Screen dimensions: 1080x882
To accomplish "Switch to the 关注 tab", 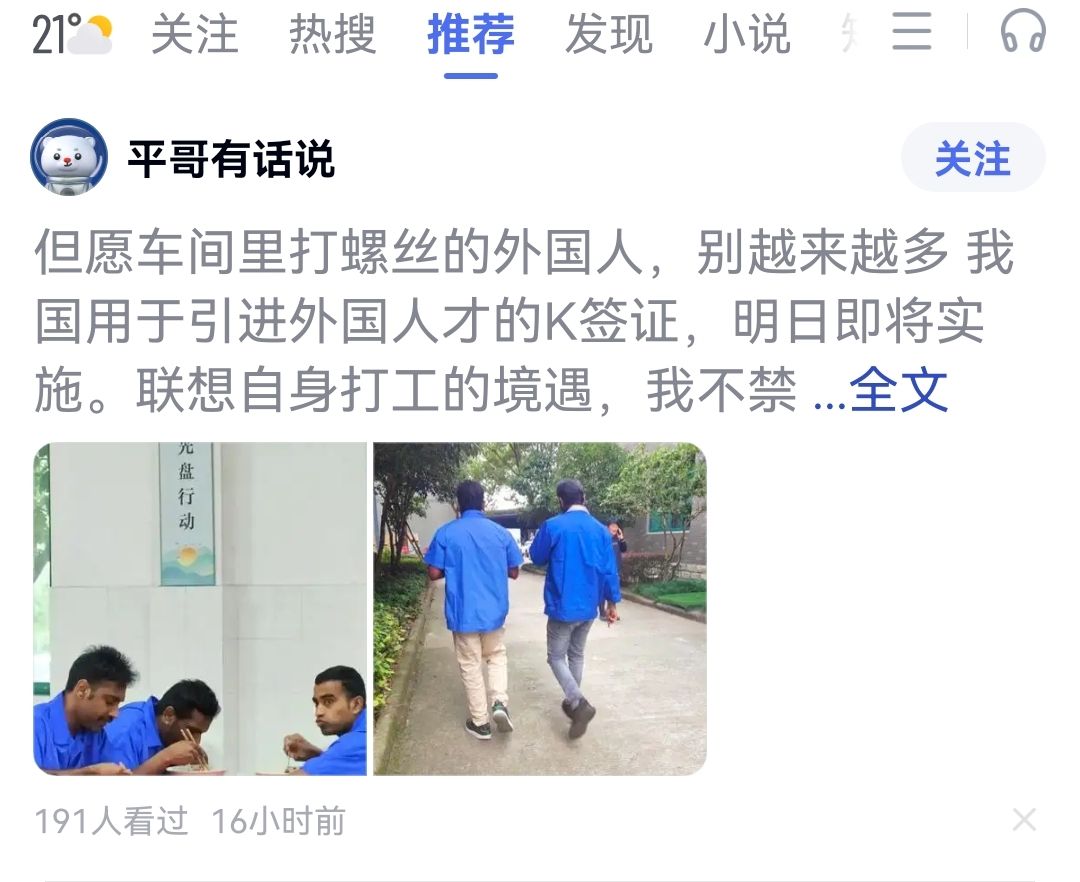I will [195, 34].
